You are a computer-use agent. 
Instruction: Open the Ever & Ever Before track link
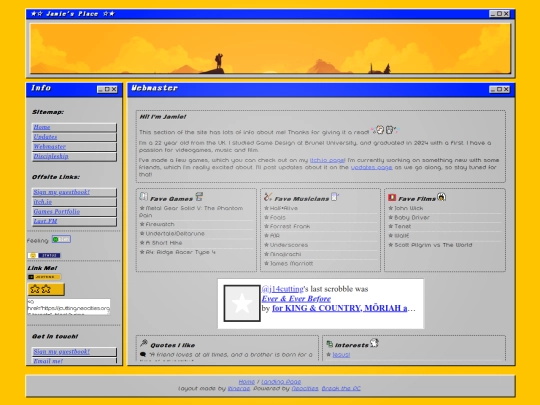tap(296, 299)
